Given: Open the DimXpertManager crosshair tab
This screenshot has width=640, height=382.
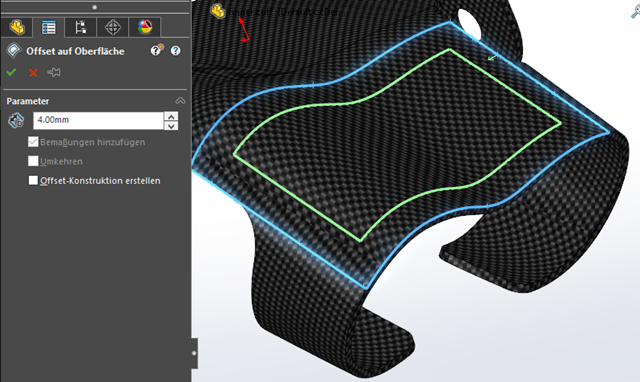Looking at the screenshot, I should 113,27.
